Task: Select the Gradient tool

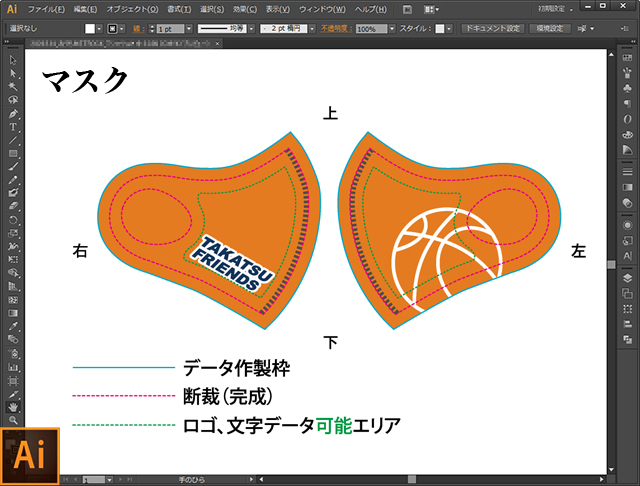Action: (x=13, y=313)
